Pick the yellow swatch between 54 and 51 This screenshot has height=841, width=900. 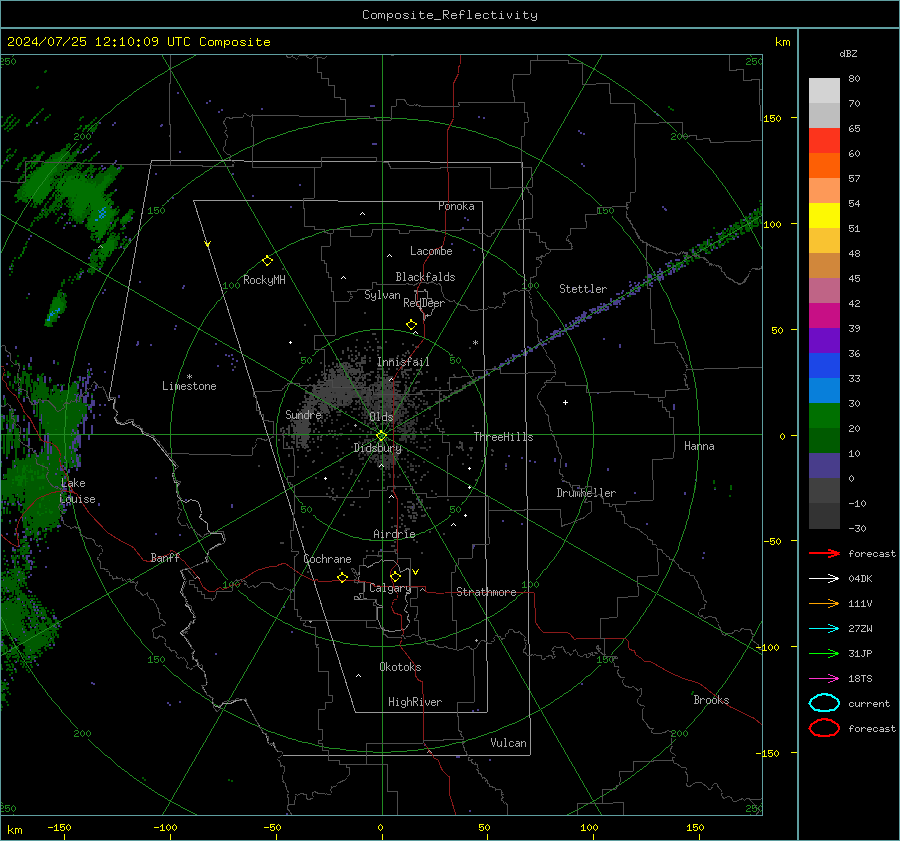pyautogui.click(x=824, y=216)
